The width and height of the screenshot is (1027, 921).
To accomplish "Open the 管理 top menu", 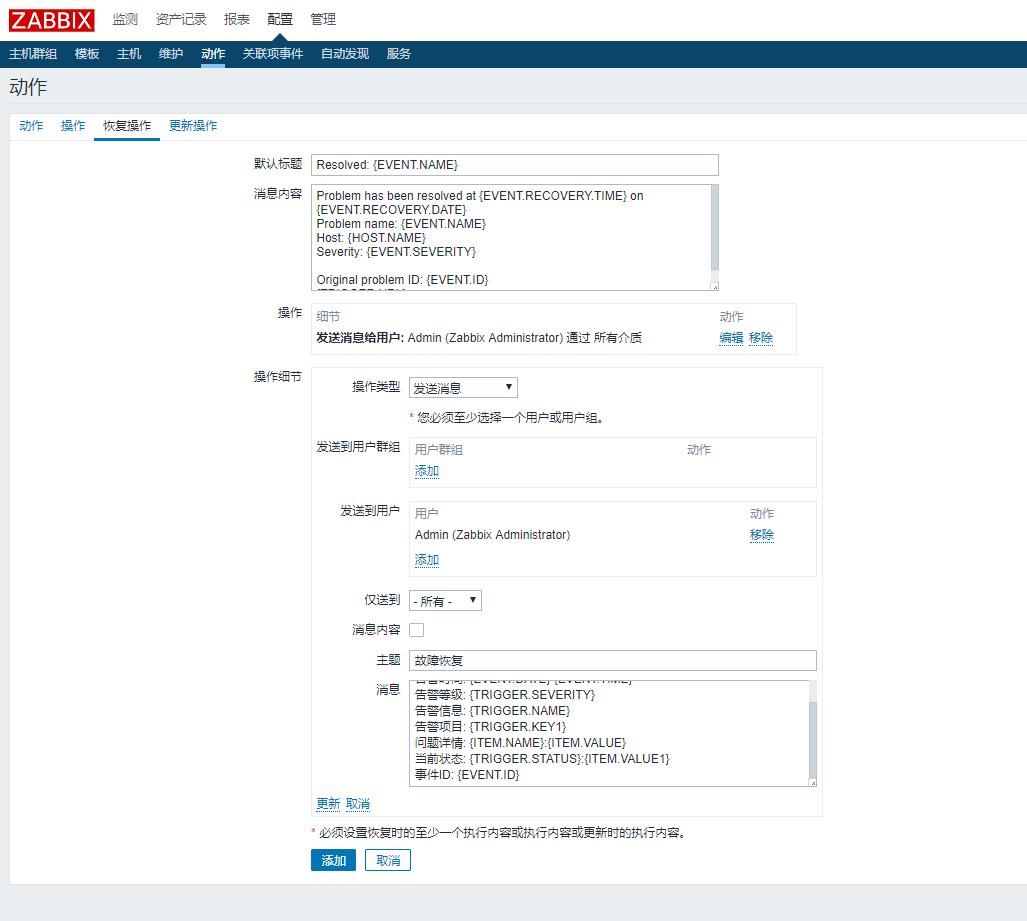I will pos(323,20).
